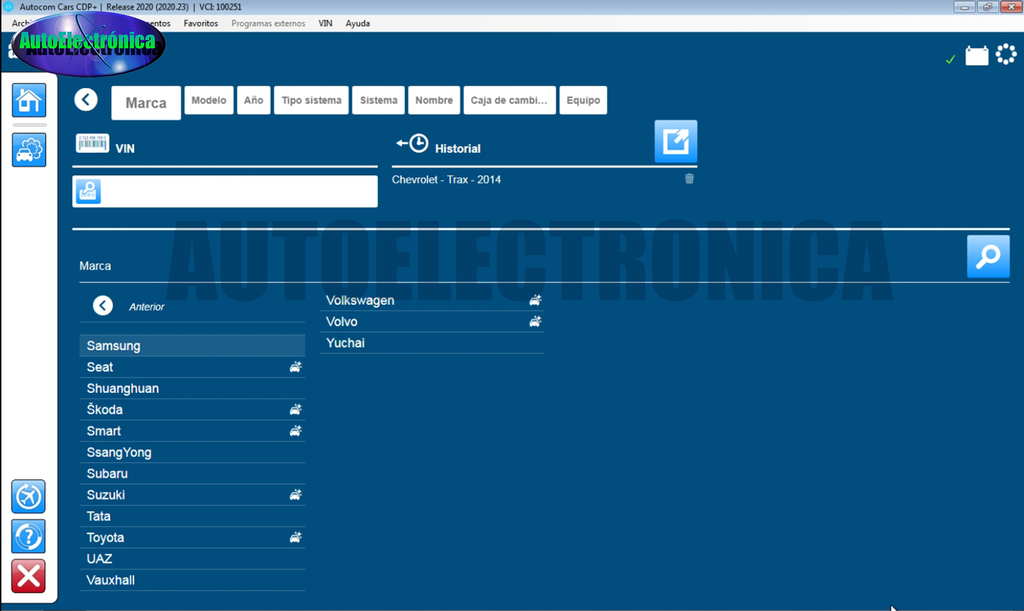Choose the Toyota brand
1024x611 pixels.
(193, 537)
